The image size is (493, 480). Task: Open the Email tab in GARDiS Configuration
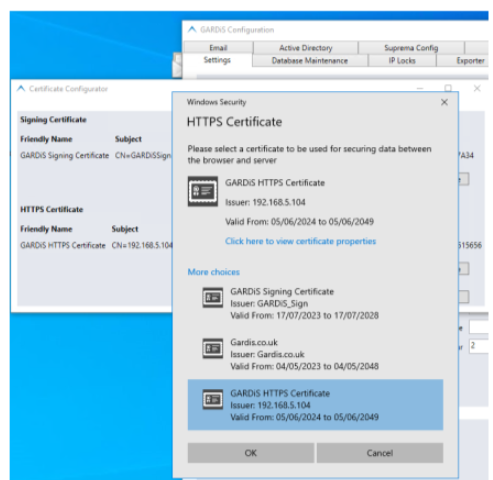(x=218, y=48)
